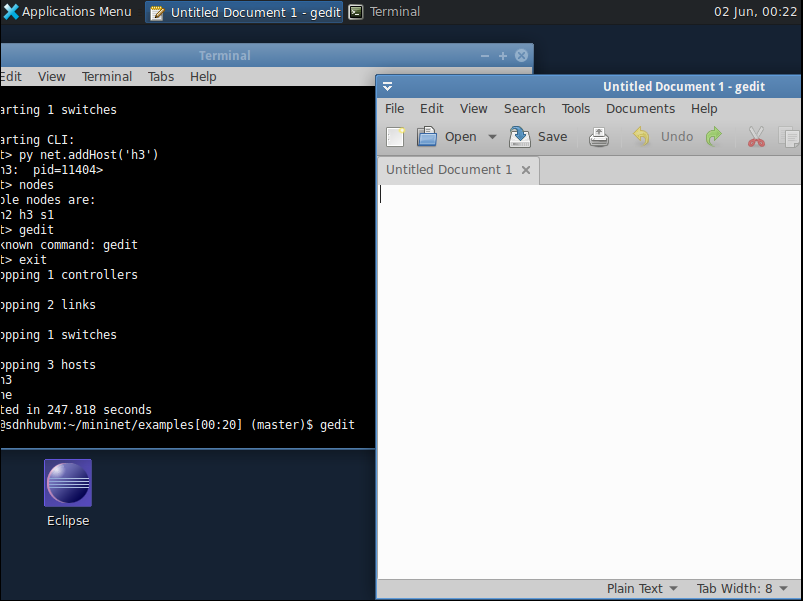Click the 'pping 3 hosts' terminal line
Viewport: 803px width, 601px height.
coord(48,364)
